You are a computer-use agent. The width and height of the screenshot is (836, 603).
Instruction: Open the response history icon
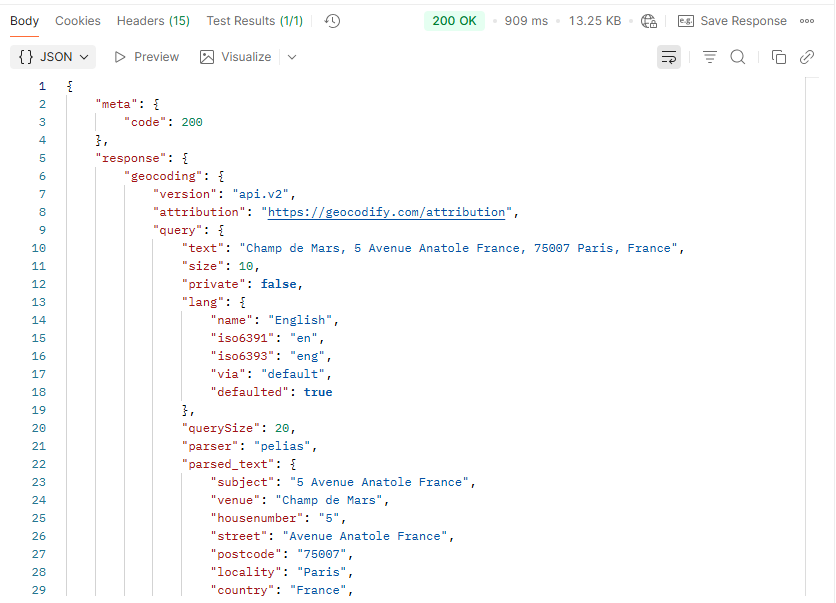(x=333, y=21)
